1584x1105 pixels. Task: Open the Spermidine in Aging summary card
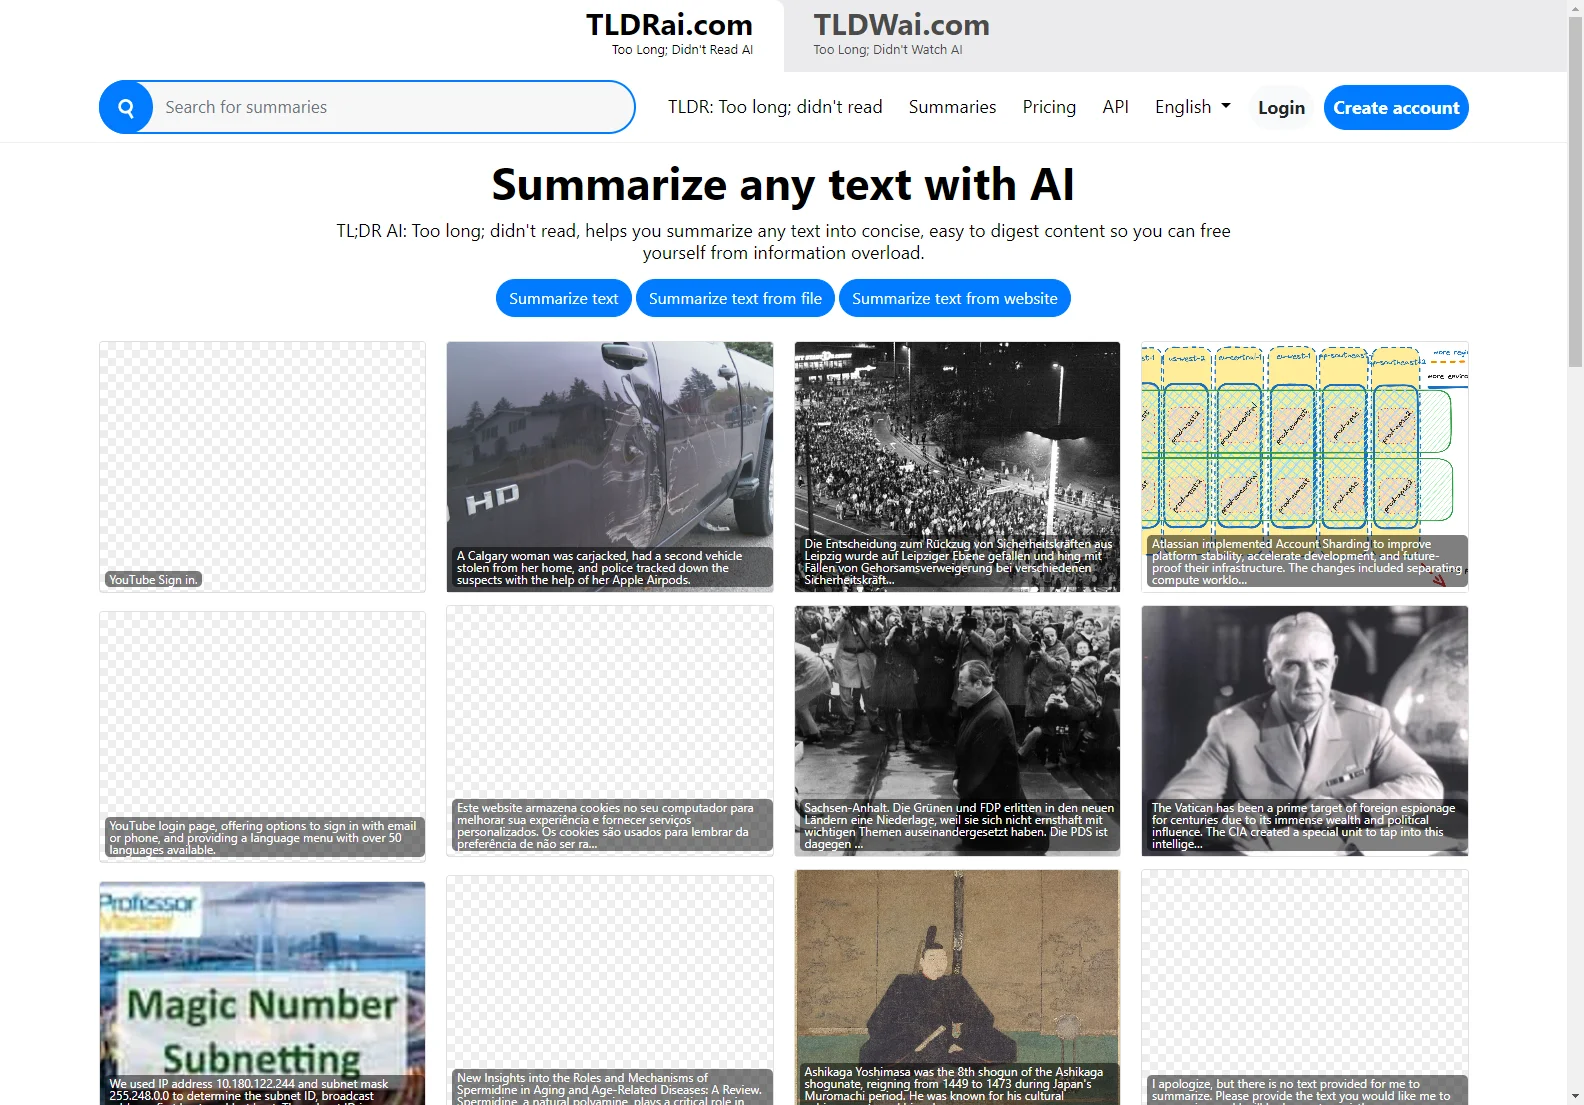[x=610, y=990]
